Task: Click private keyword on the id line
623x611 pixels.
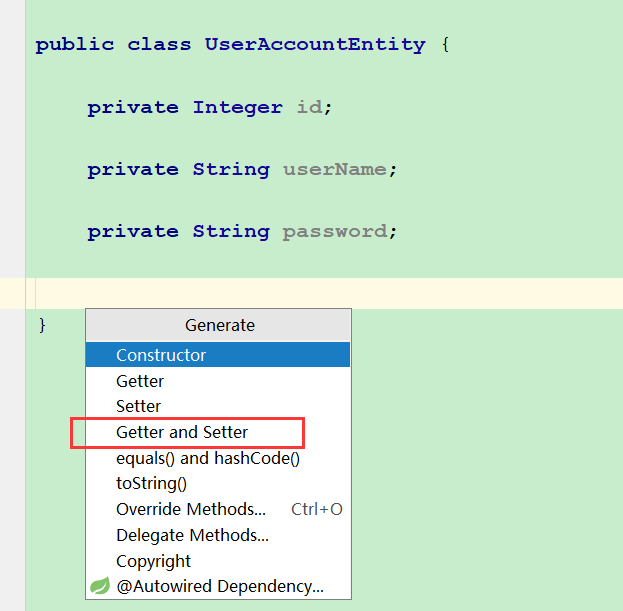Action: click(x=133, y=108)
